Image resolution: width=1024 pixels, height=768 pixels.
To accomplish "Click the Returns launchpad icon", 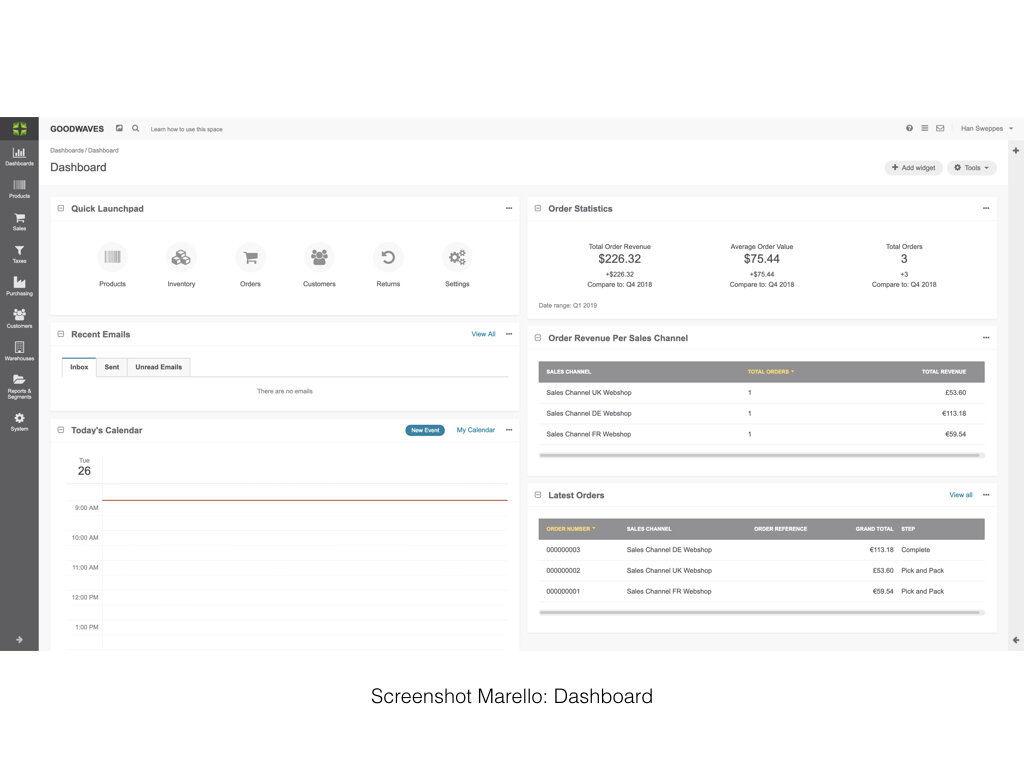I will pyautogui.click(x=388, y=258).
